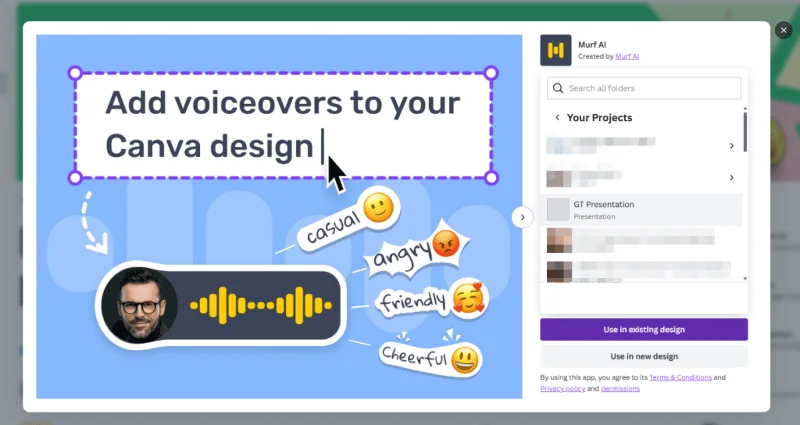Screen dimensions: 800x425
Task: Open the permissions link
Action: pyautogui.click(x=620, y=389)
